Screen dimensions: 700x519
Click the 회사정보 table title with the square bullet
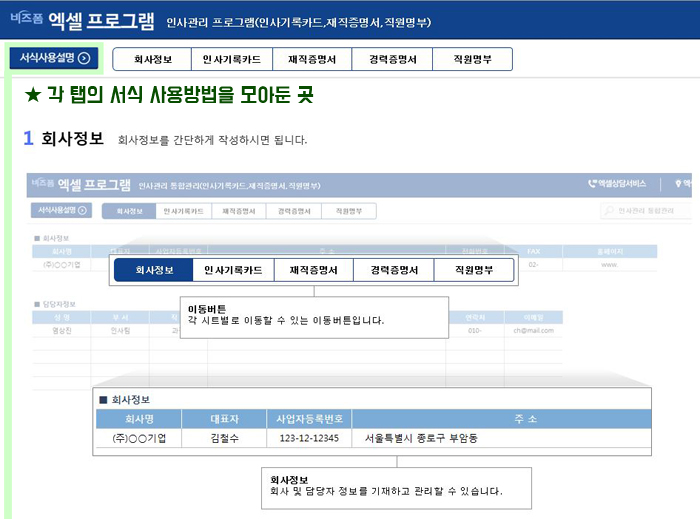[125, 399]
